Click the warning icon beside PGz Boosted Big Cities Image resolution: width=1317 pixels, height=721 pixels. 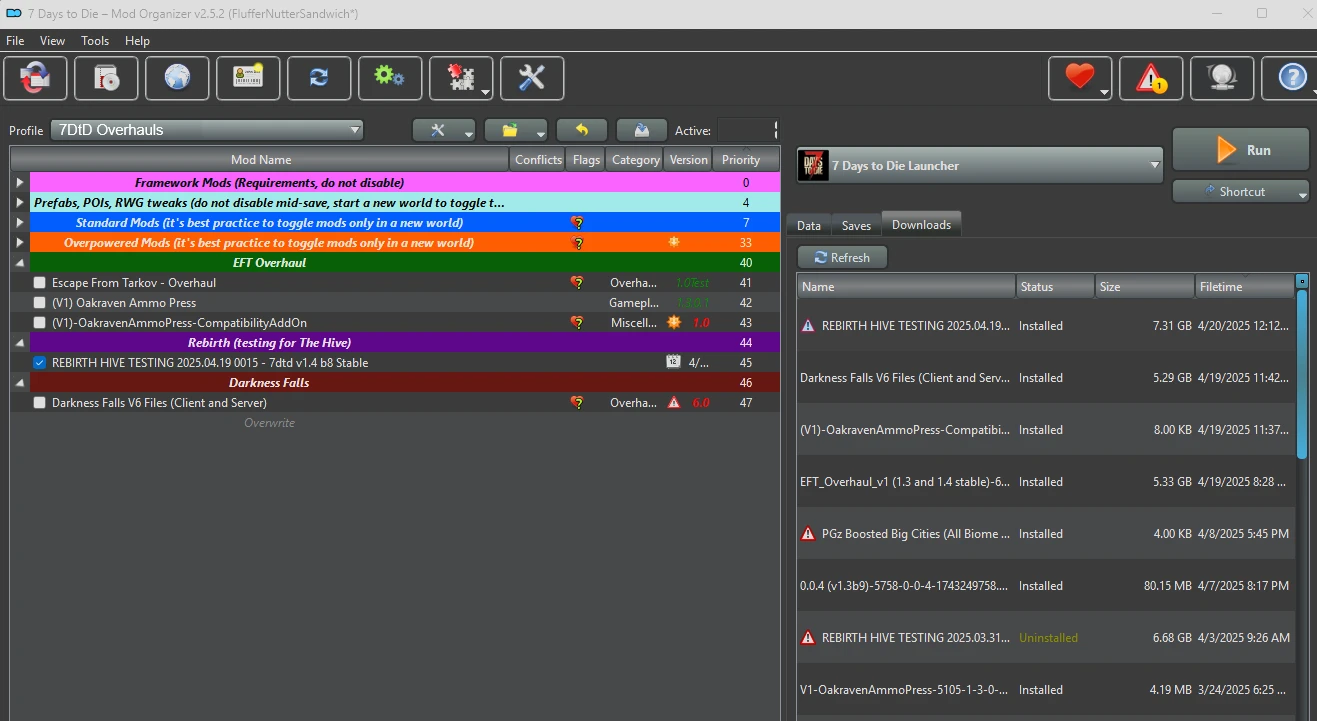(808, 534)
